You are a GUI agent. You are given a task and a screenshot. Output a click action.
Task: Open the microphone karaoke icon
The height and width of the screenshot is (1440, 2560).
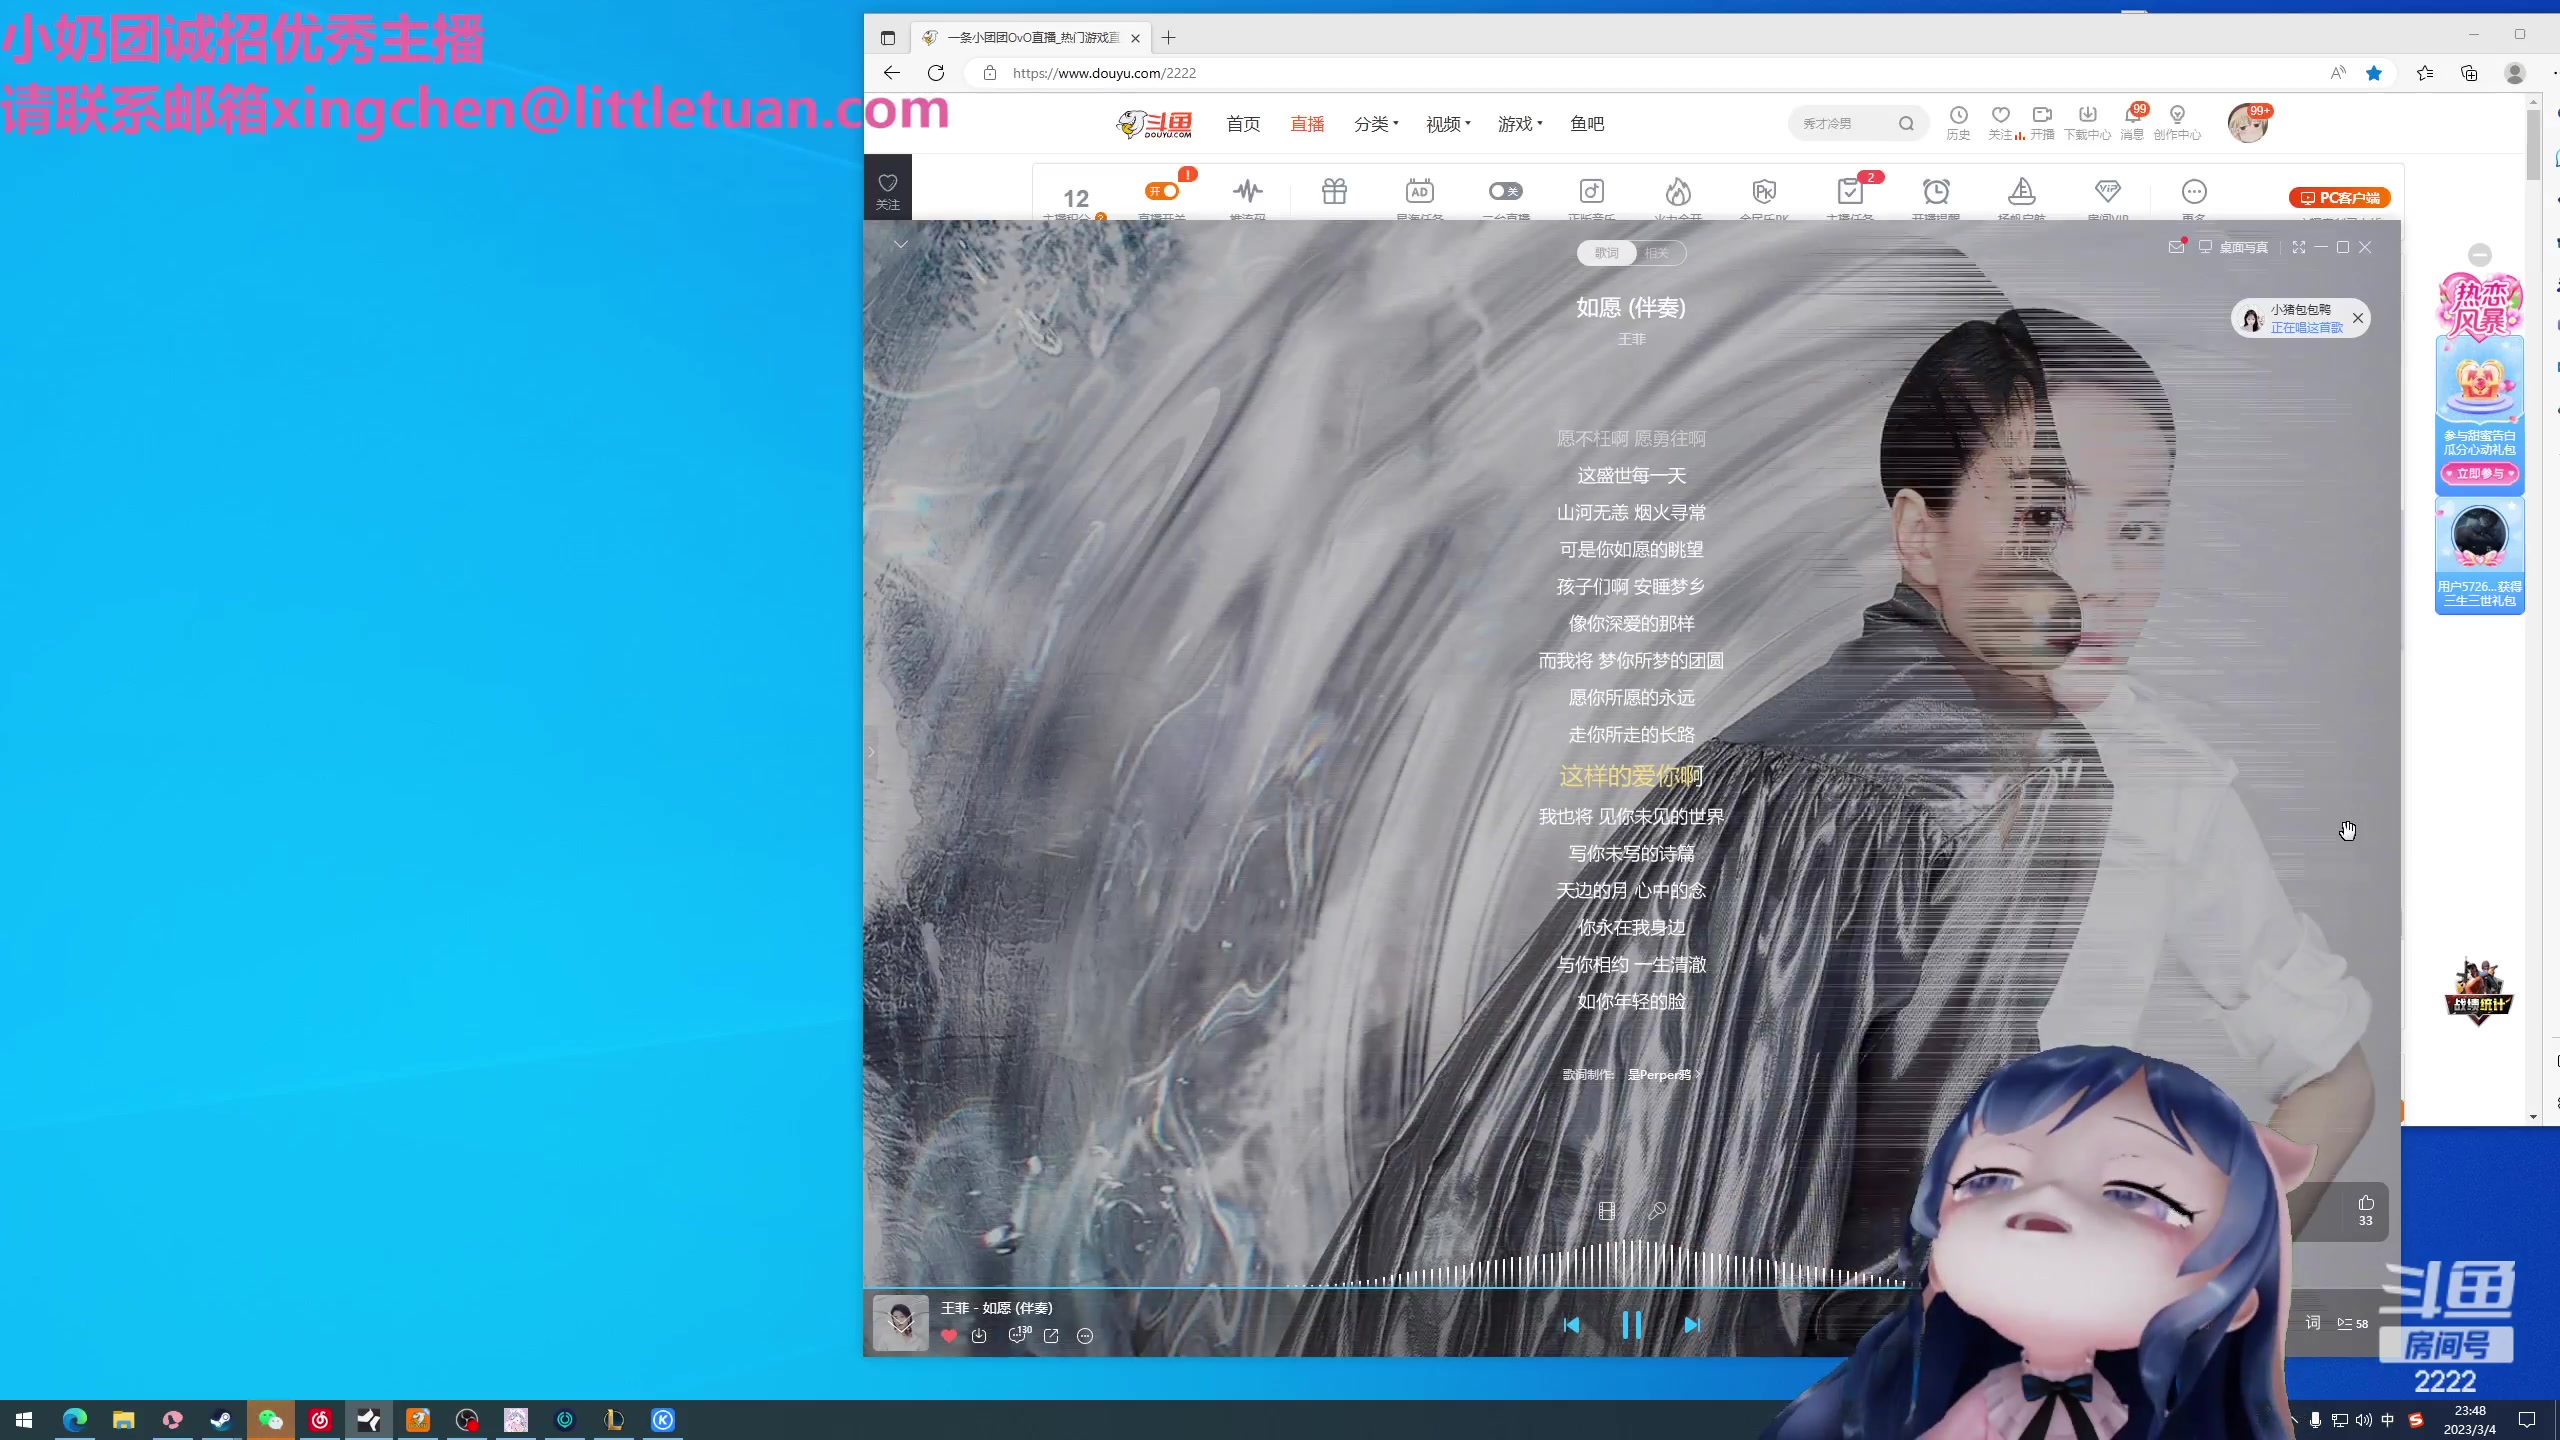point(1657,1211)
